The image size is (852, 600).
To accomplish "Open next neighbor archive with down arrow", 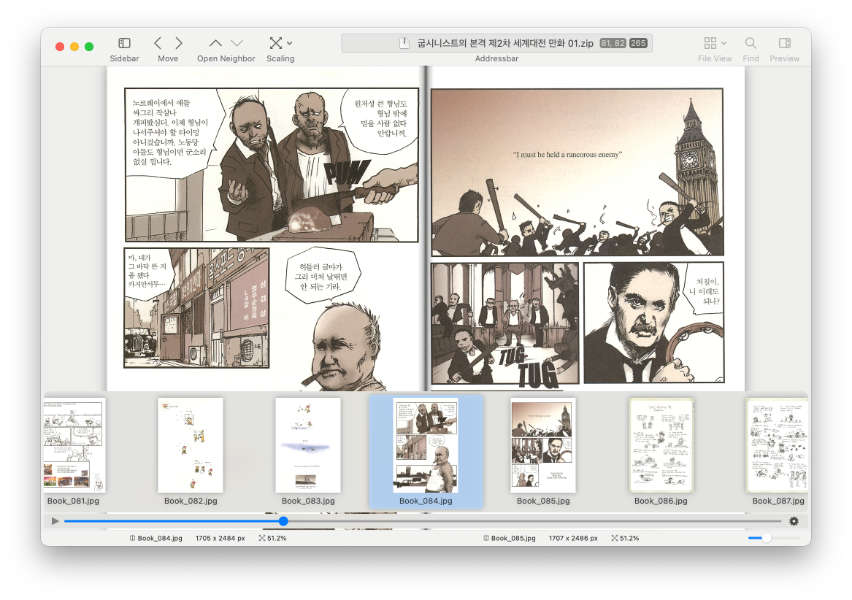I will coord(235,42).
